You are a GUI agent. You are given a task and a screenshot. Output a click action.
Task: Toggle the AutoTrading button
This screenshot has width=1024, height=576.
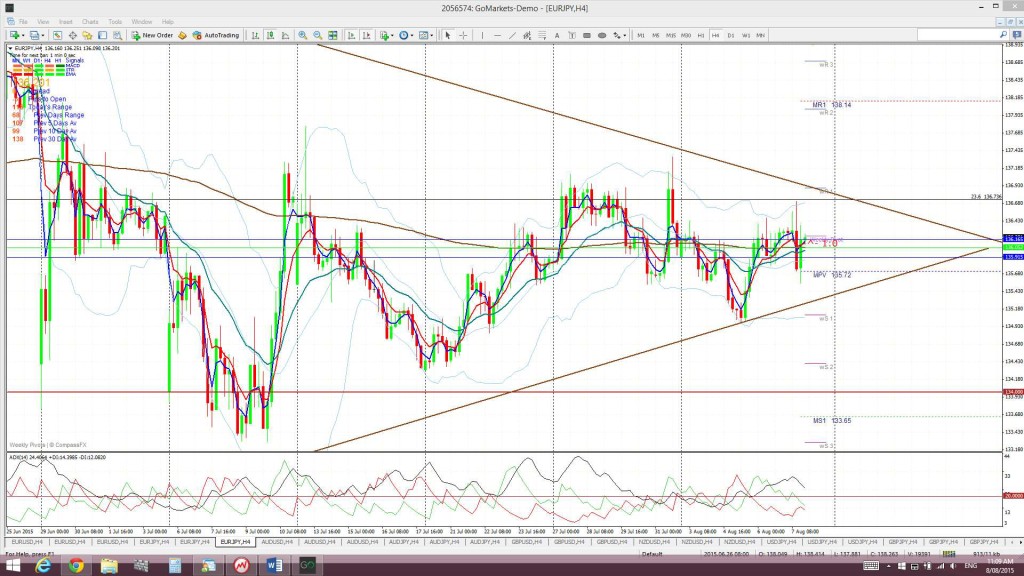pyautogui.click(x=216, y=35)
